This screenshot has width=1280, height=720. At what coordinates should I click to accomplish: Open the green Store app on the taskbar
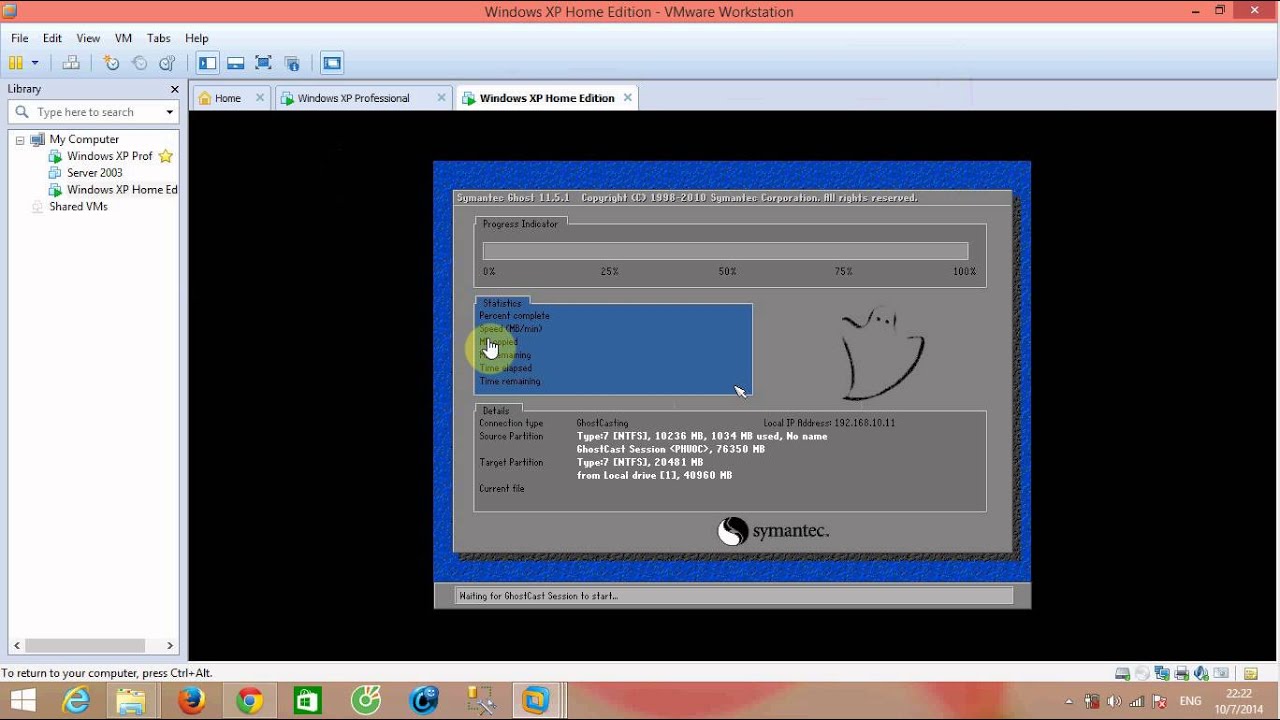[x=307, y=701]
